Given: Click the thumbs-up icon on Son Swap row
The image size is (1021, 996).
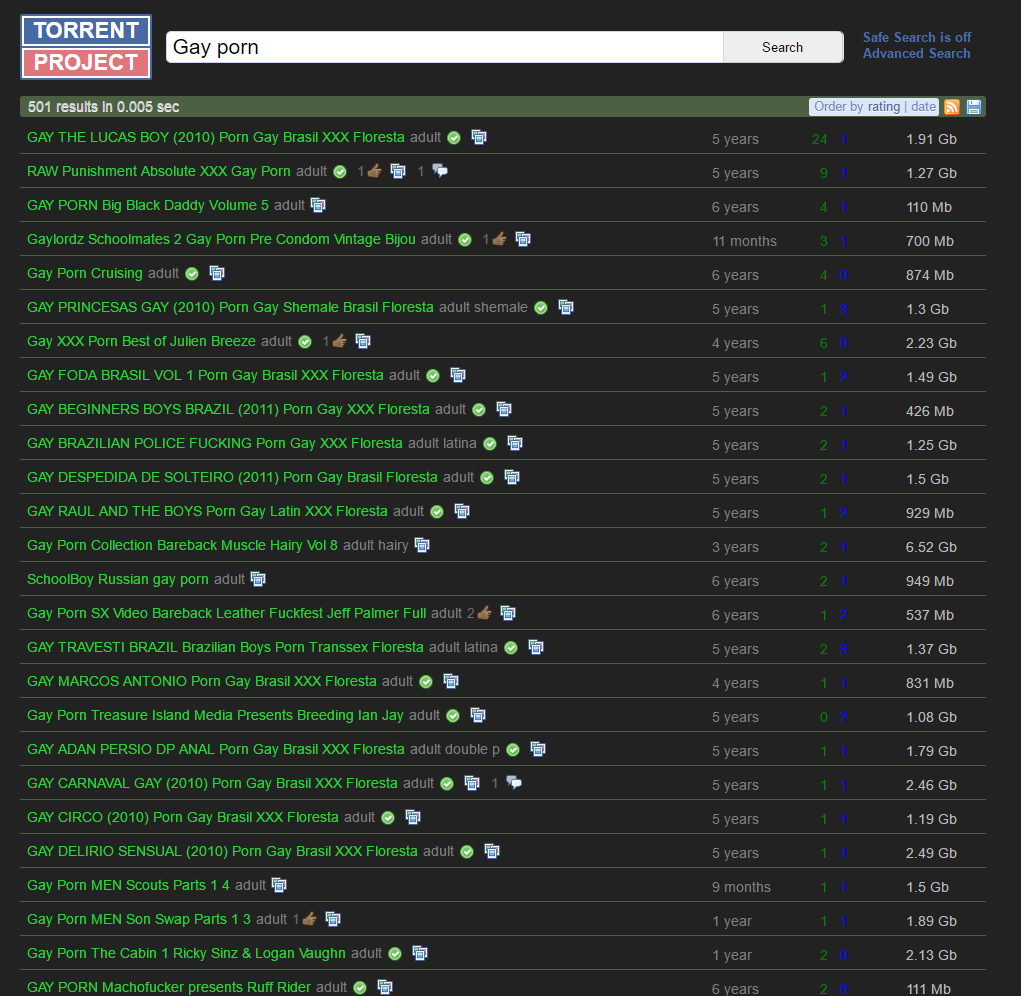Looking at the screenshot, I should pos(309,919).
